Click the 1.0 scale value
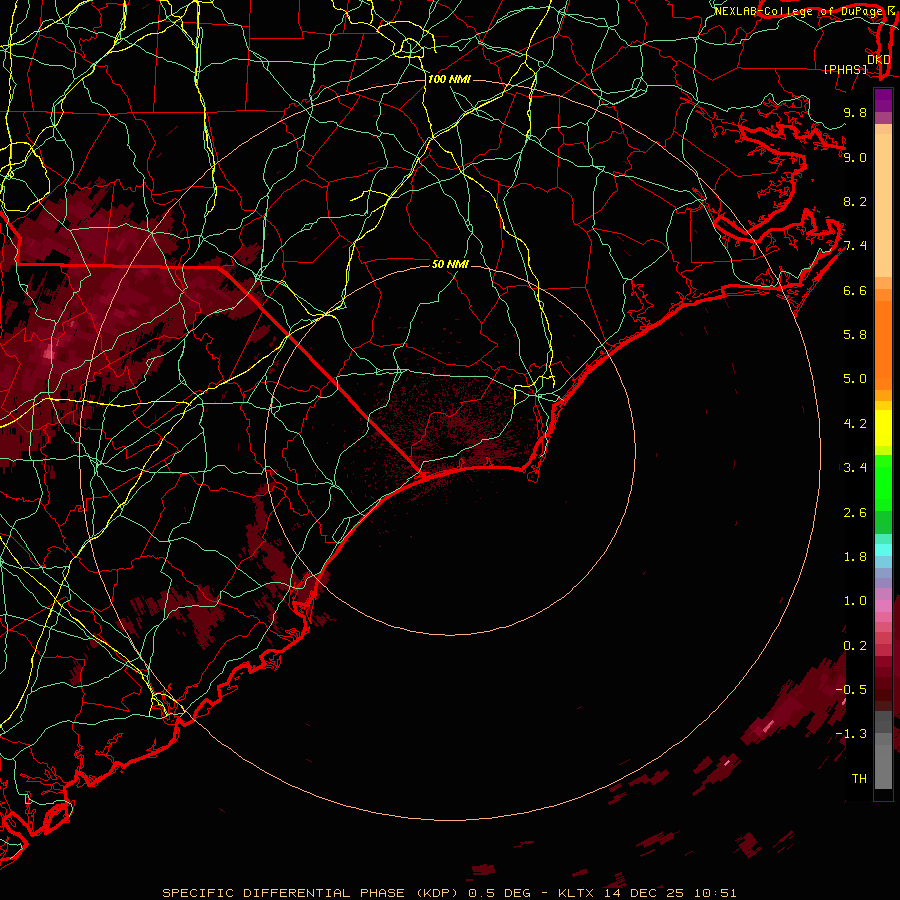Screen dimensions: 900x900 855,601
